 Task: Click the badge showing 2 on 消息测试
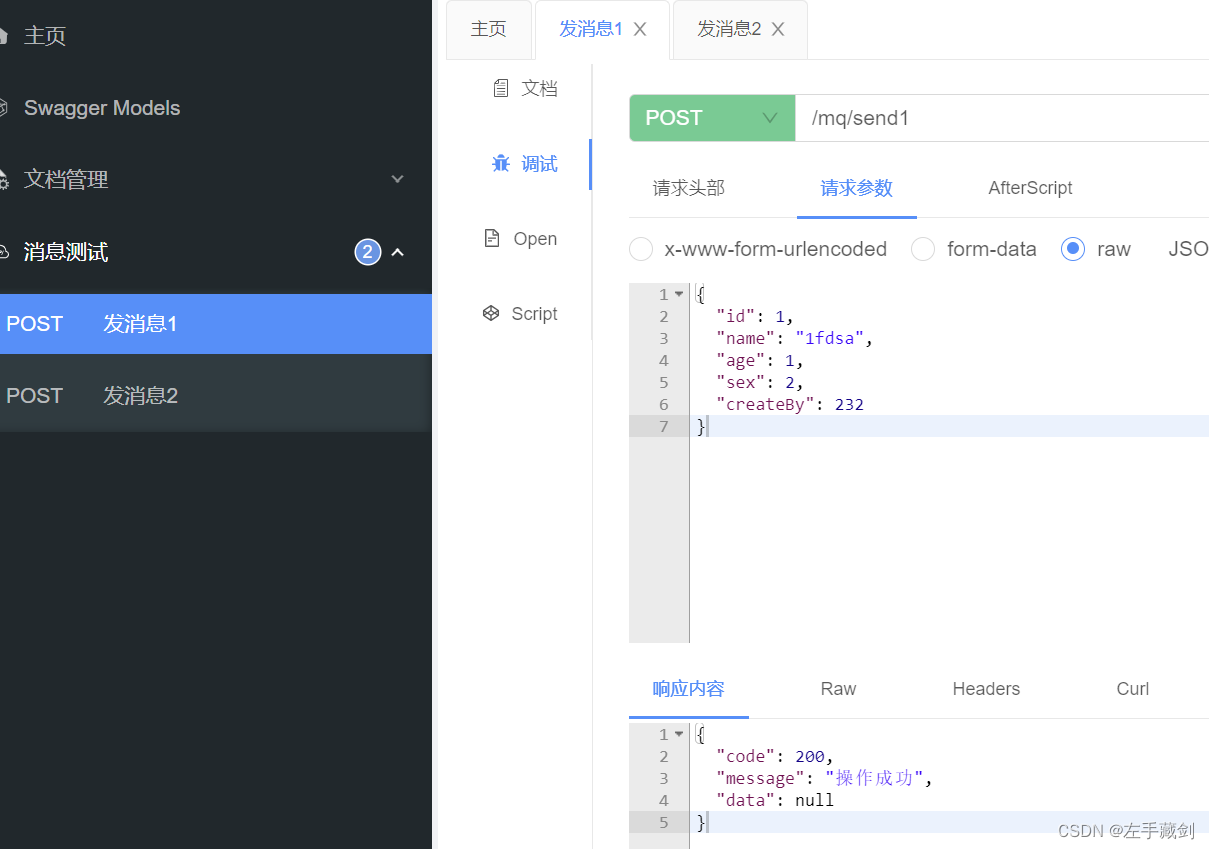[367, 252]
